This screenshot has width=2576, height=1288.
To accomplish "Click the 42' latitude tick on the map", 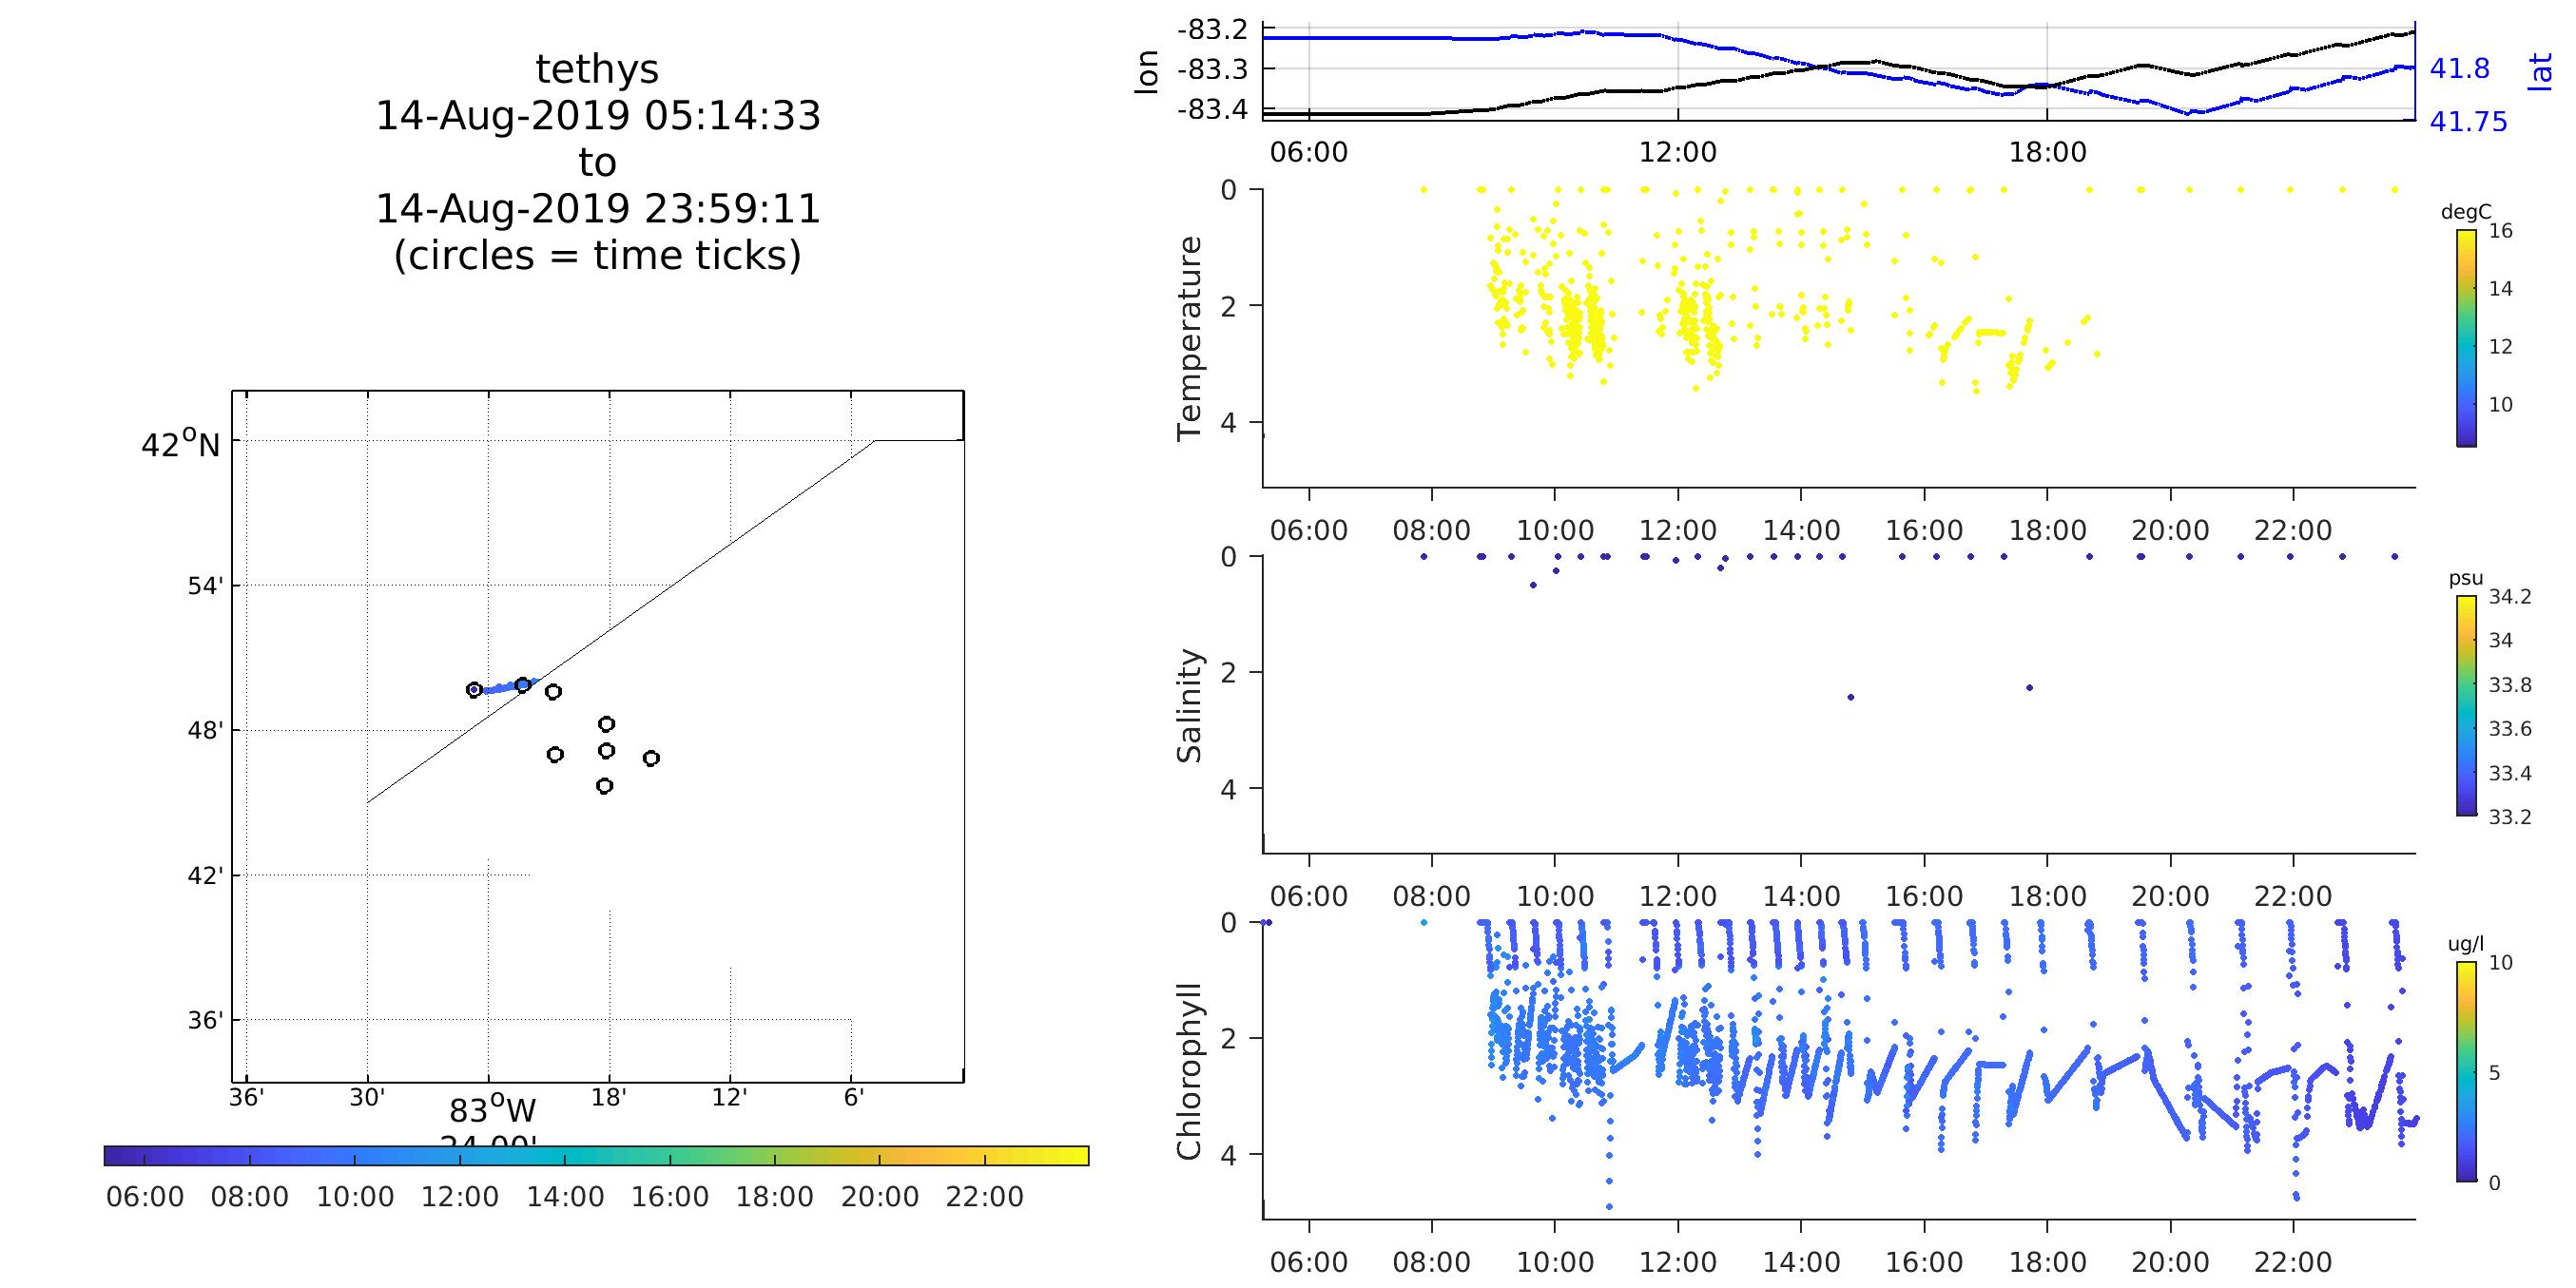I will (x=205, y=876).
